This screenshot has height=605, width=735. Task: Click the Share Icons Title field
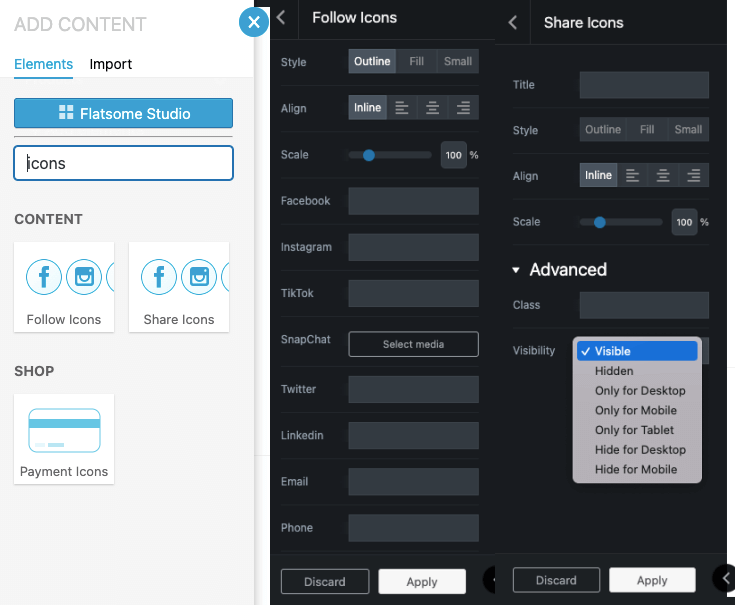coord(644,85)
